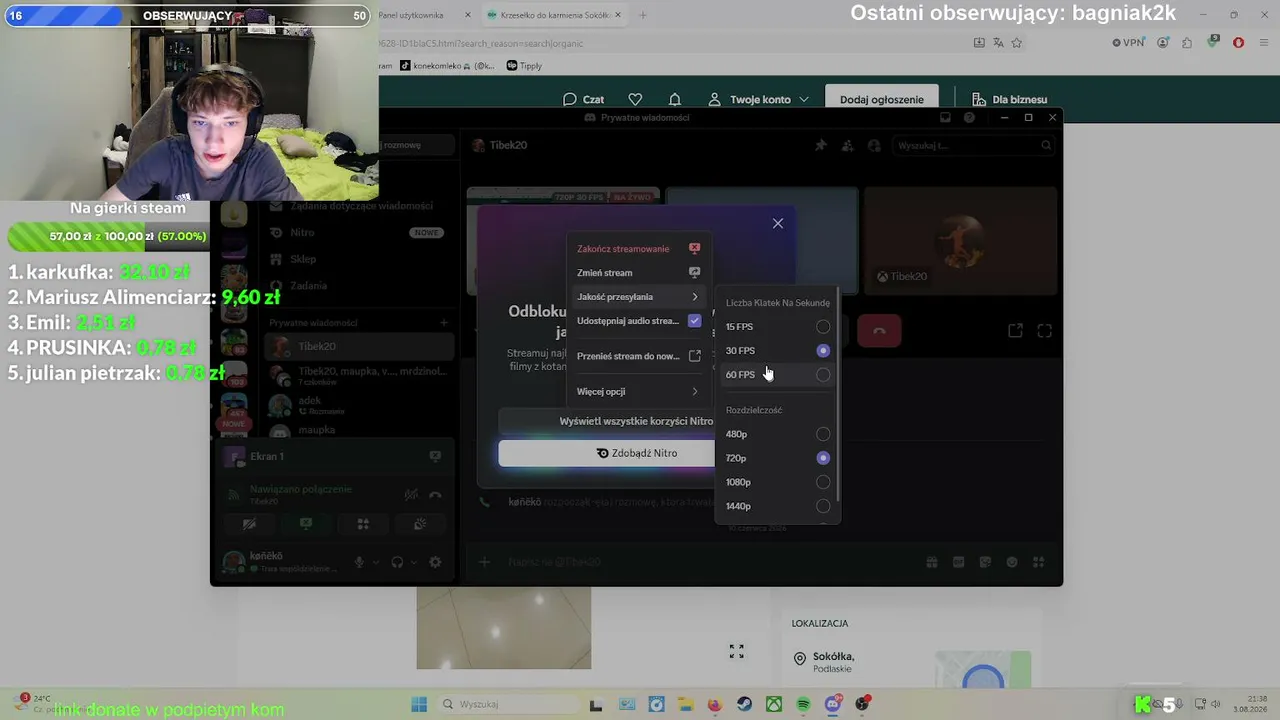Mute the microphone in Discord user panel
This screenshot has width=1280, height=720.
pos(359,562)
